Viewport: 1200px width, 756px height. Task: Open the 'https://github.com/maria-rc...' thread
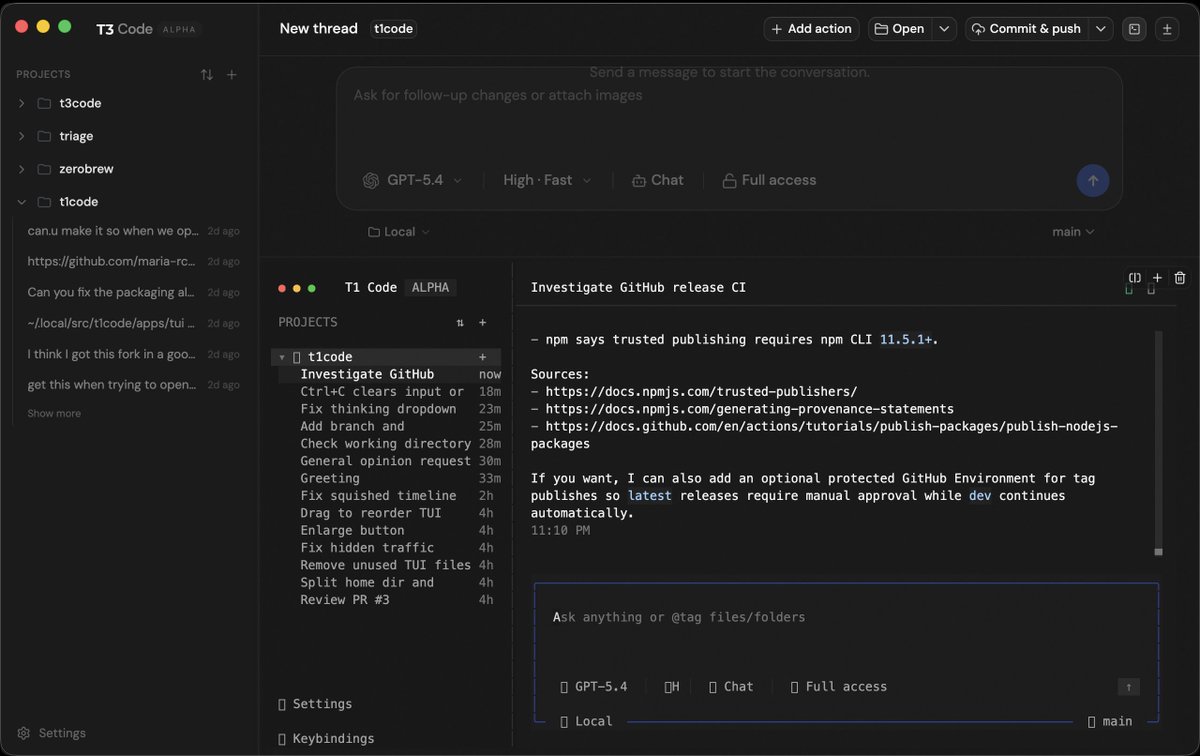(132, 262)
